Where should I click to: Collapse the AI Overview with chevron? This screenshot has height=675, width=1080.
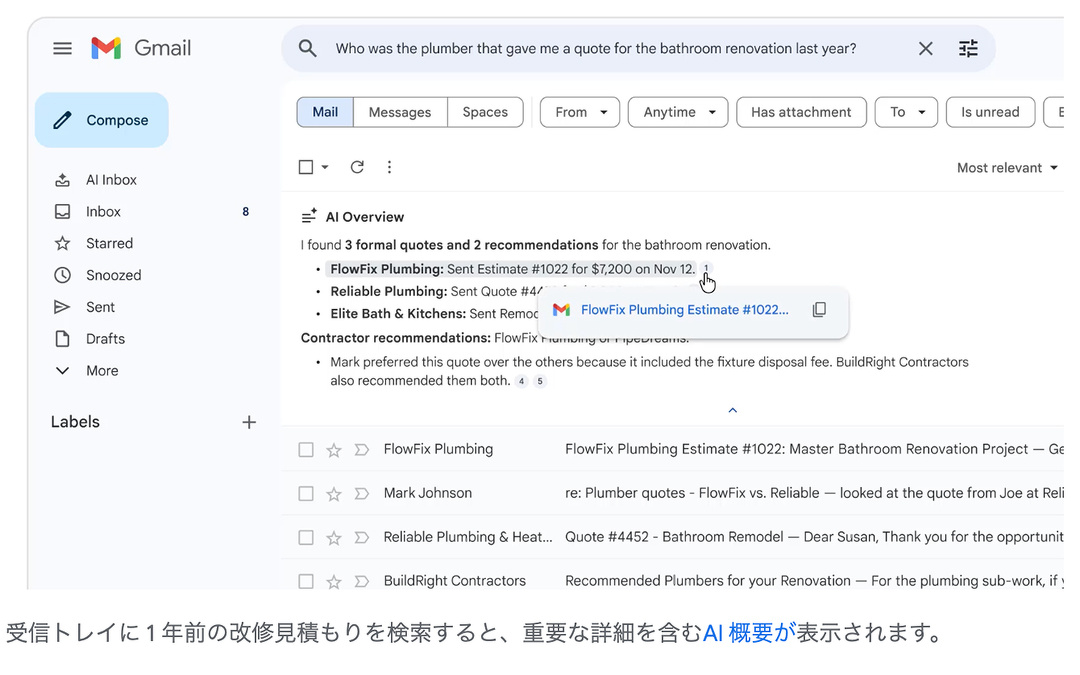pos(732,410)
